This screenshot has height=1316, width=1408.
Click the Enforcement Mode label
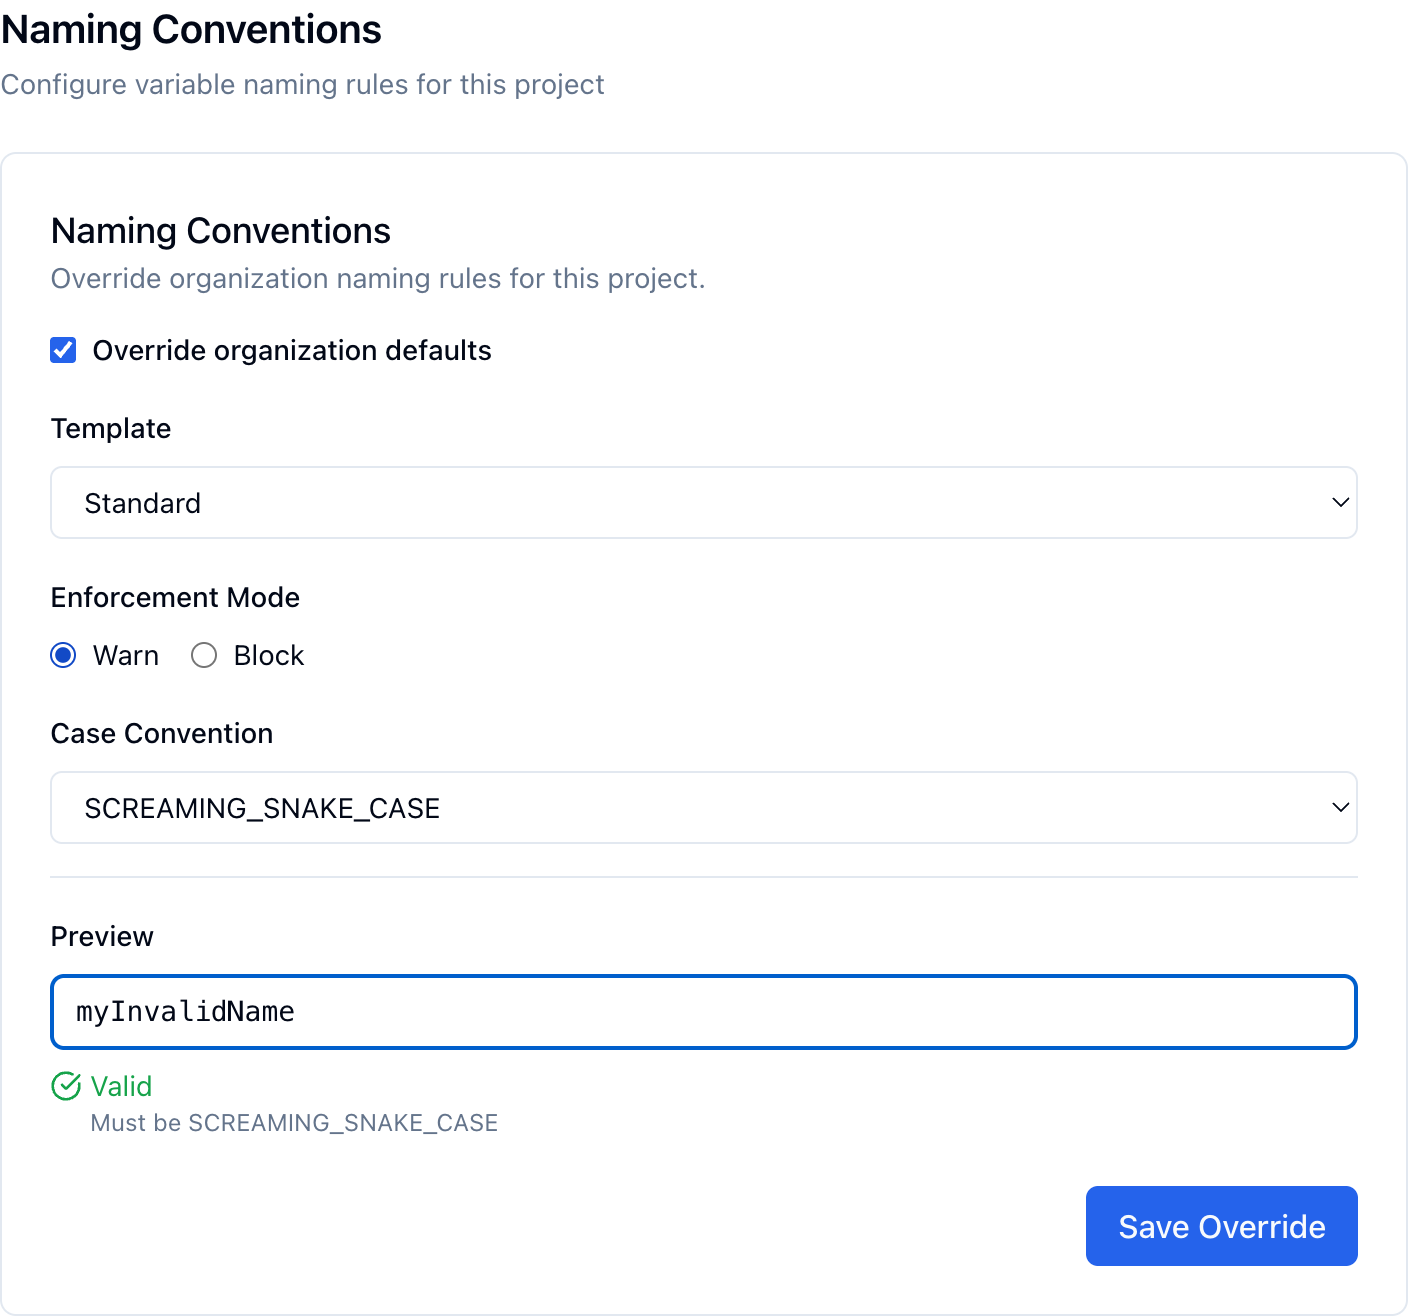tap(175, 598)
